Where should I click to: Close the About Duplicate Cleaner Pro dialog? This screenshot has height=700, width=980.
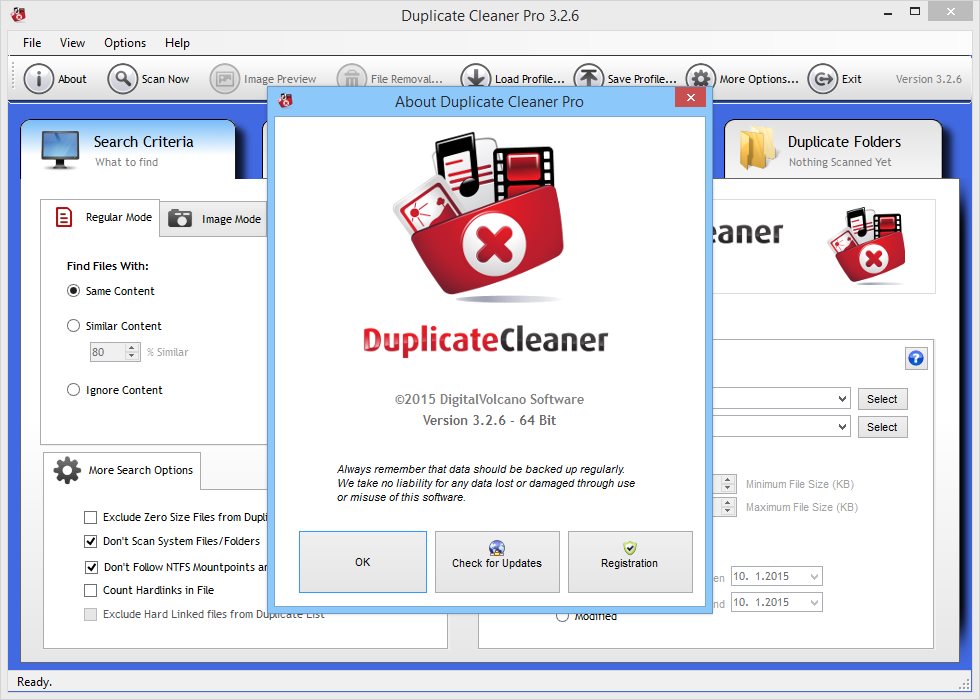pos(691,98)
